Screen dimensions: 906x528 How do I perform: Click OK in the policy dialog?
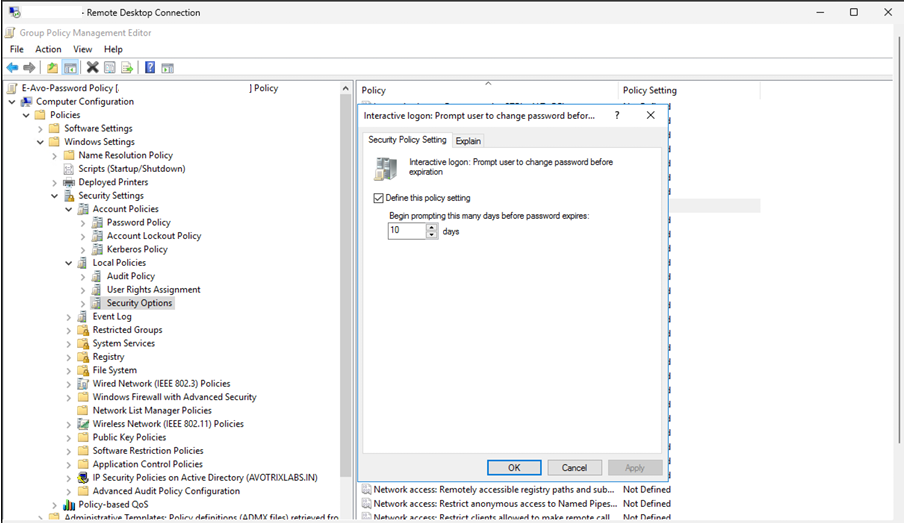coord(514,468)
